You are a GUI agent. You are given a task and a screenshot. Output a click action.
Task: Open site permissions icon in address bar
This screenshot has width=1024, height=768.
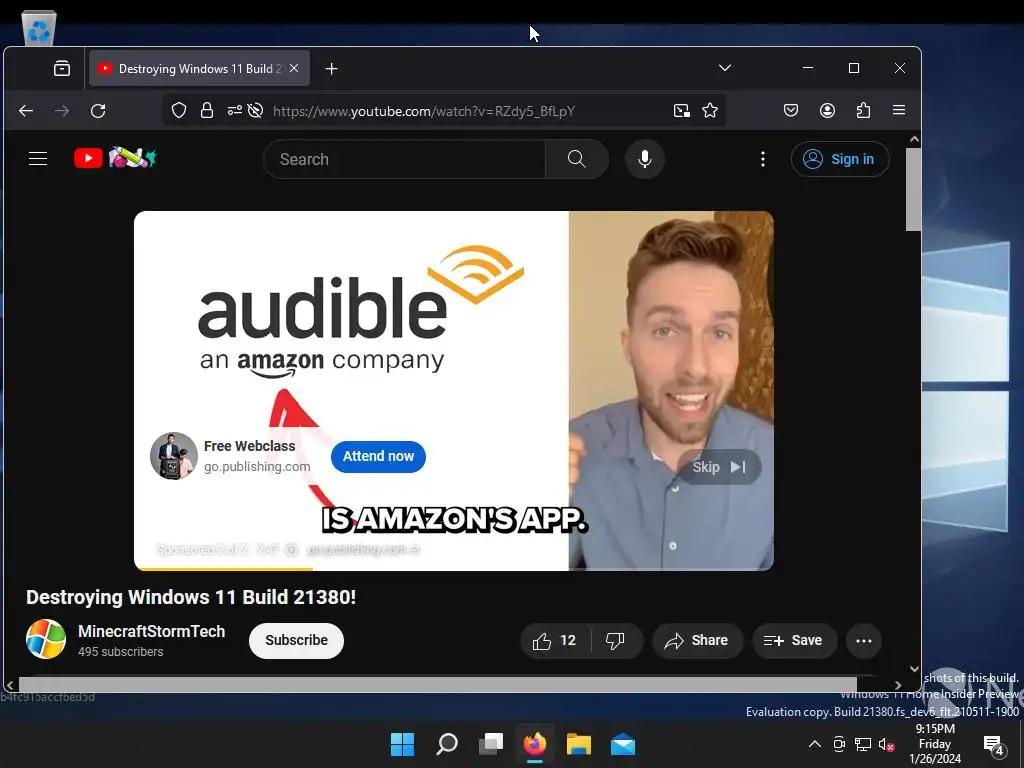coord(234,110)
